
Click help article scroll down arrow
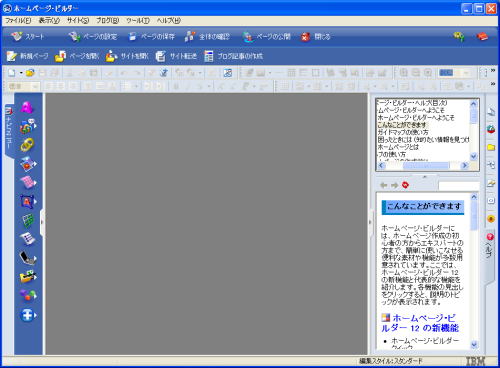[x=474, y=345]
